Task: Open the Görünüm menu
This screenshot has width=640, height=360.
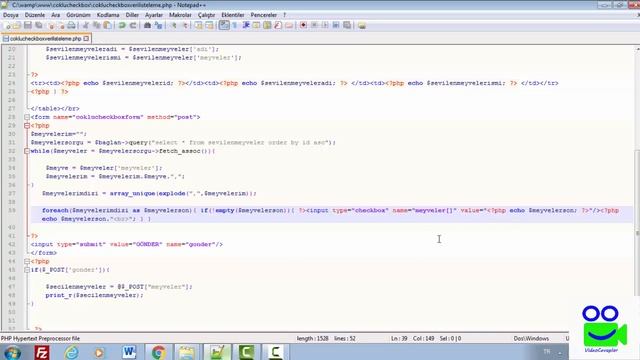Action: 78,15
